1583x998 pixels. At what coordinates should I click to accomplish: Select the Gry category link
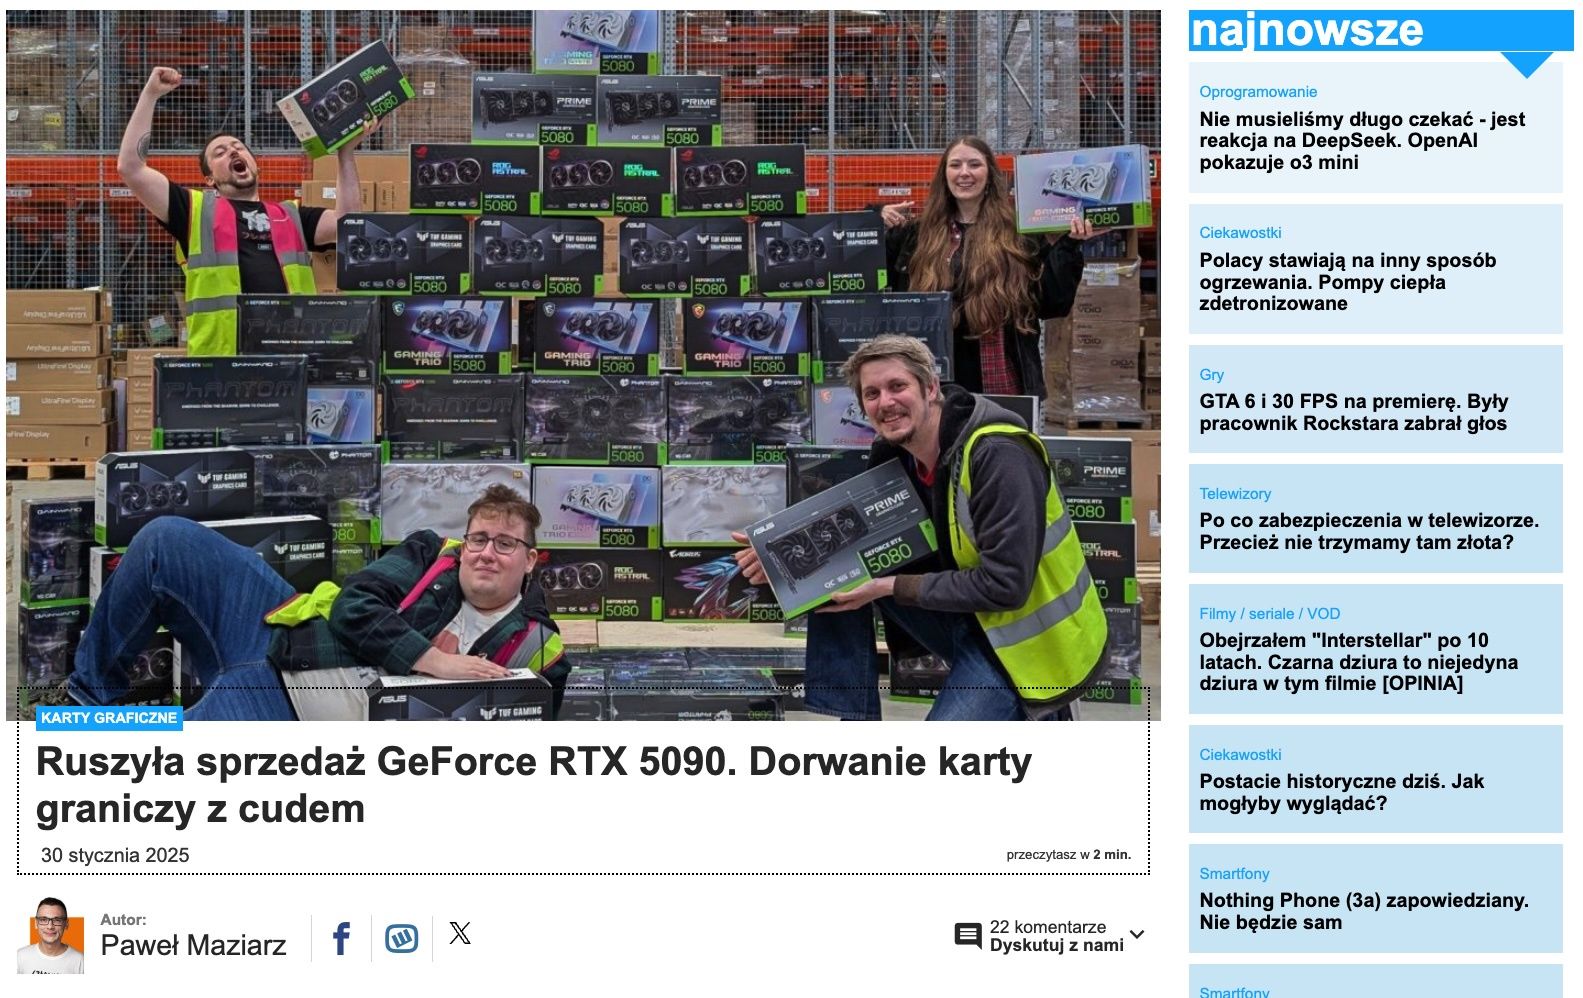tap(1211, 375)
